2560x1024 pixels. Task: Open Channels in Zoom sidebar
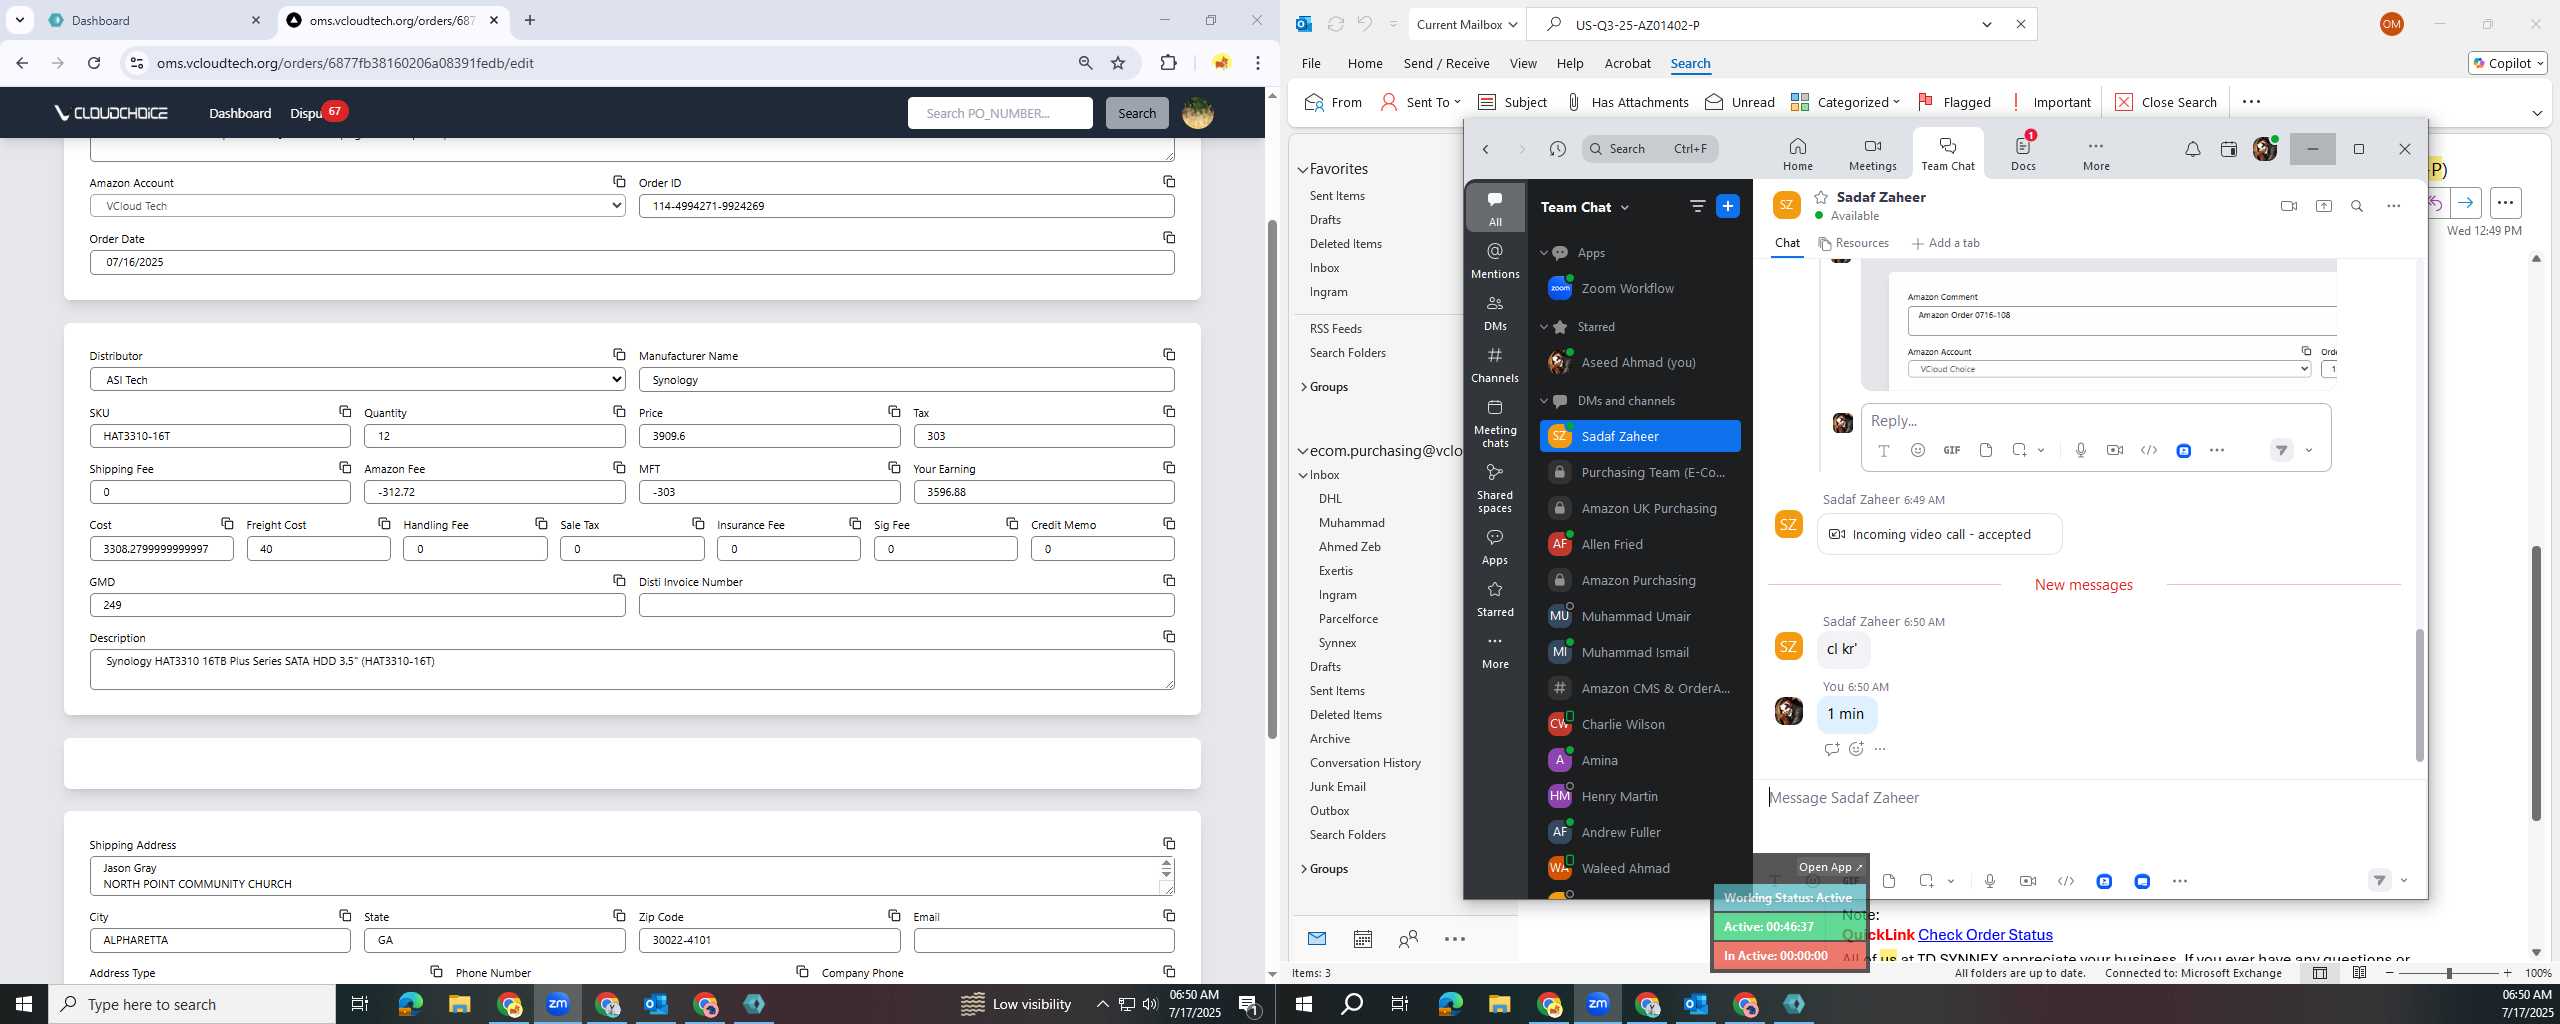point(1495,364)
